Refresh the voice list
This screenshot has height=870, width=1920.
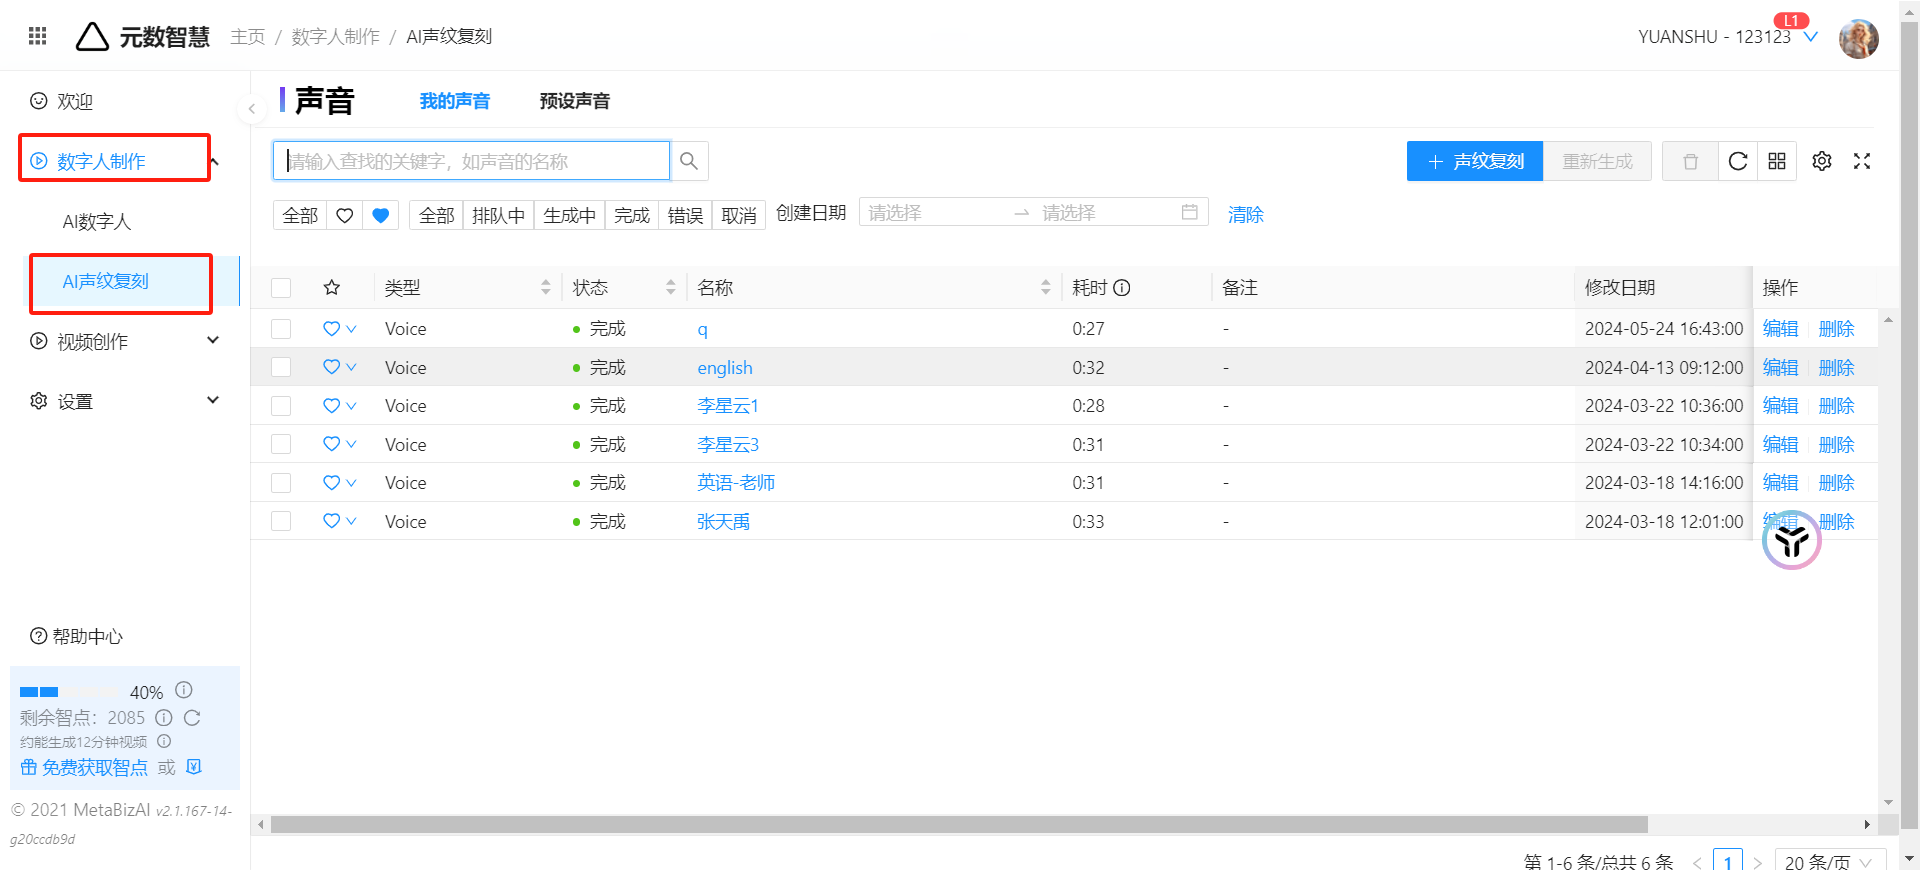1738,161
